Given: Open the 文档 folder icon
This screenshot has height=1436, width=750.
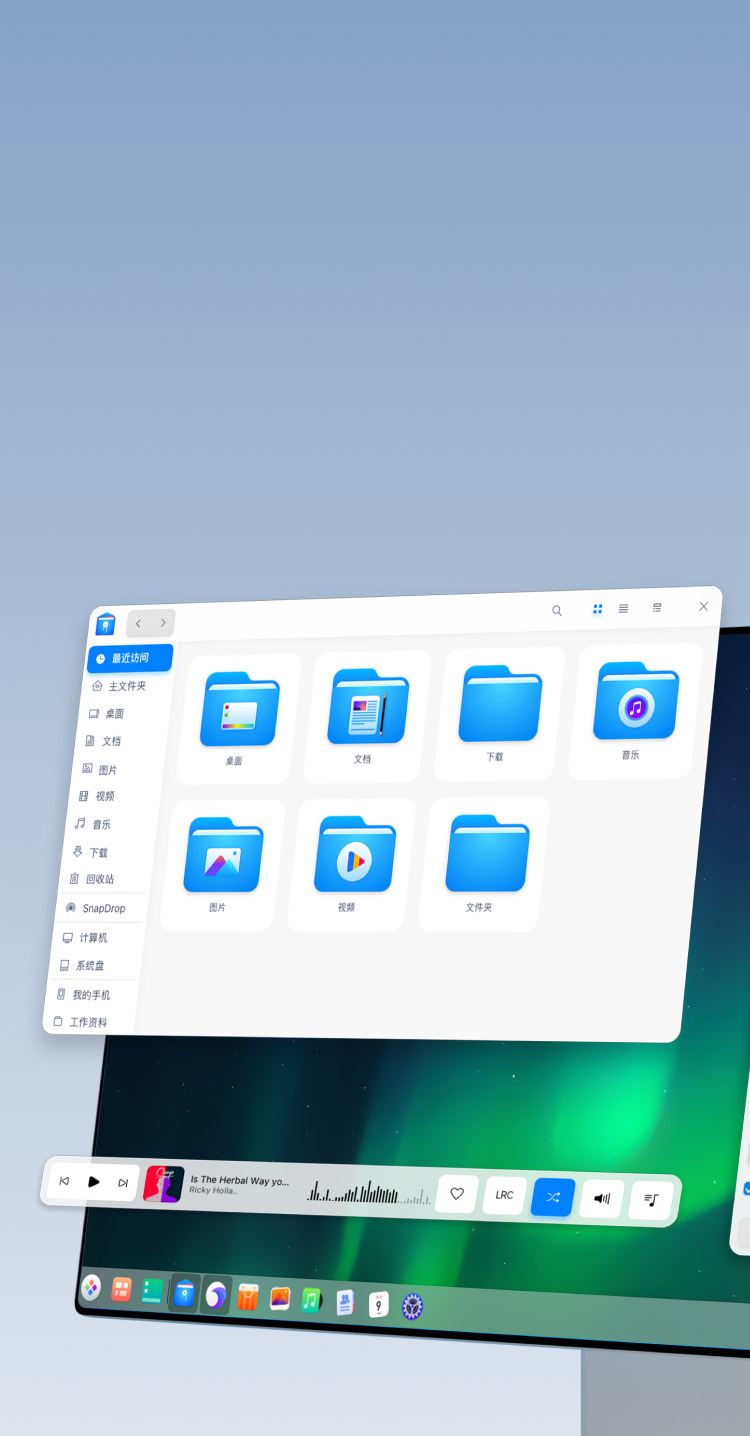Looking at the screenshot, I should coord(368,710).
